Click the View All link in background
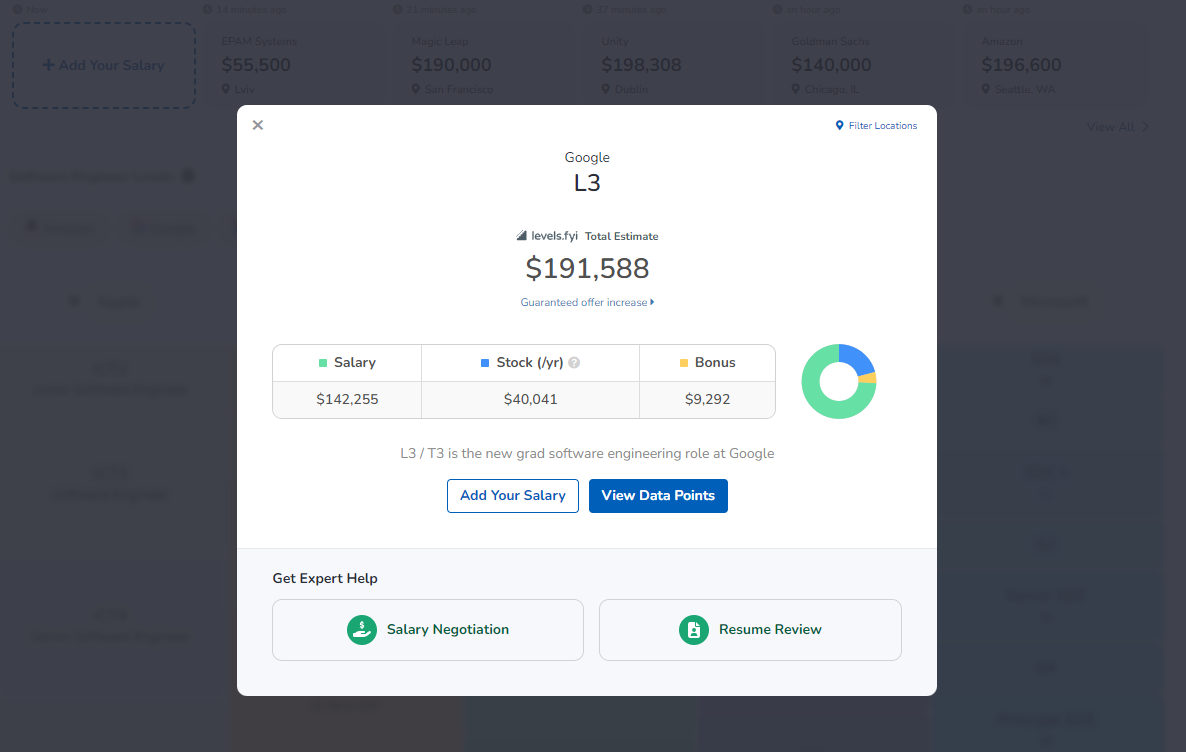 (x=1110, y=126)
